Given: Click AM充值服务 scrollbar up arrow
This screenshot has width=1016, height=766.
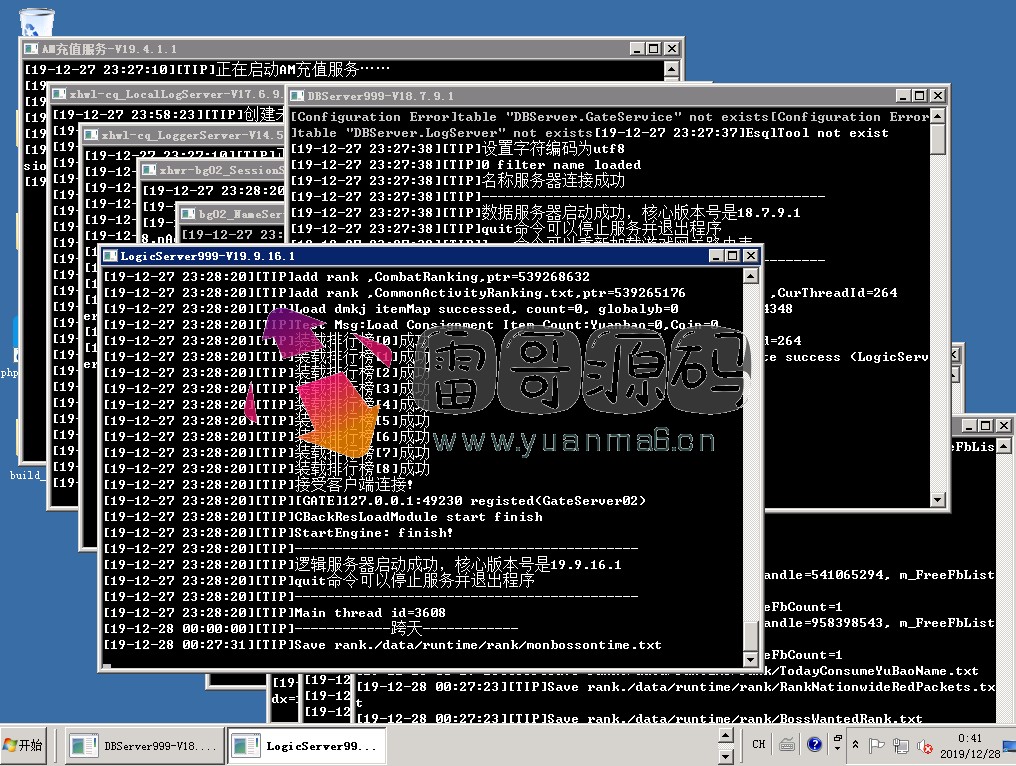Looking at the screenshot, I should (672, 69).
